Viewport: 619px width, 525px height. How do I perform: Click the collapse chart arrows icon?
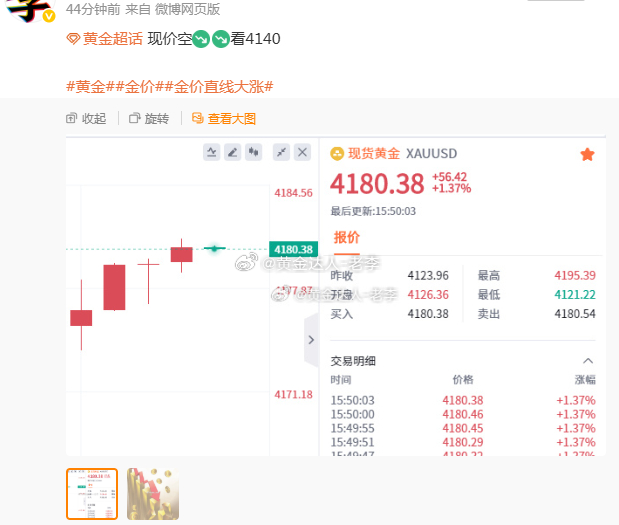(x=281, y=152)
